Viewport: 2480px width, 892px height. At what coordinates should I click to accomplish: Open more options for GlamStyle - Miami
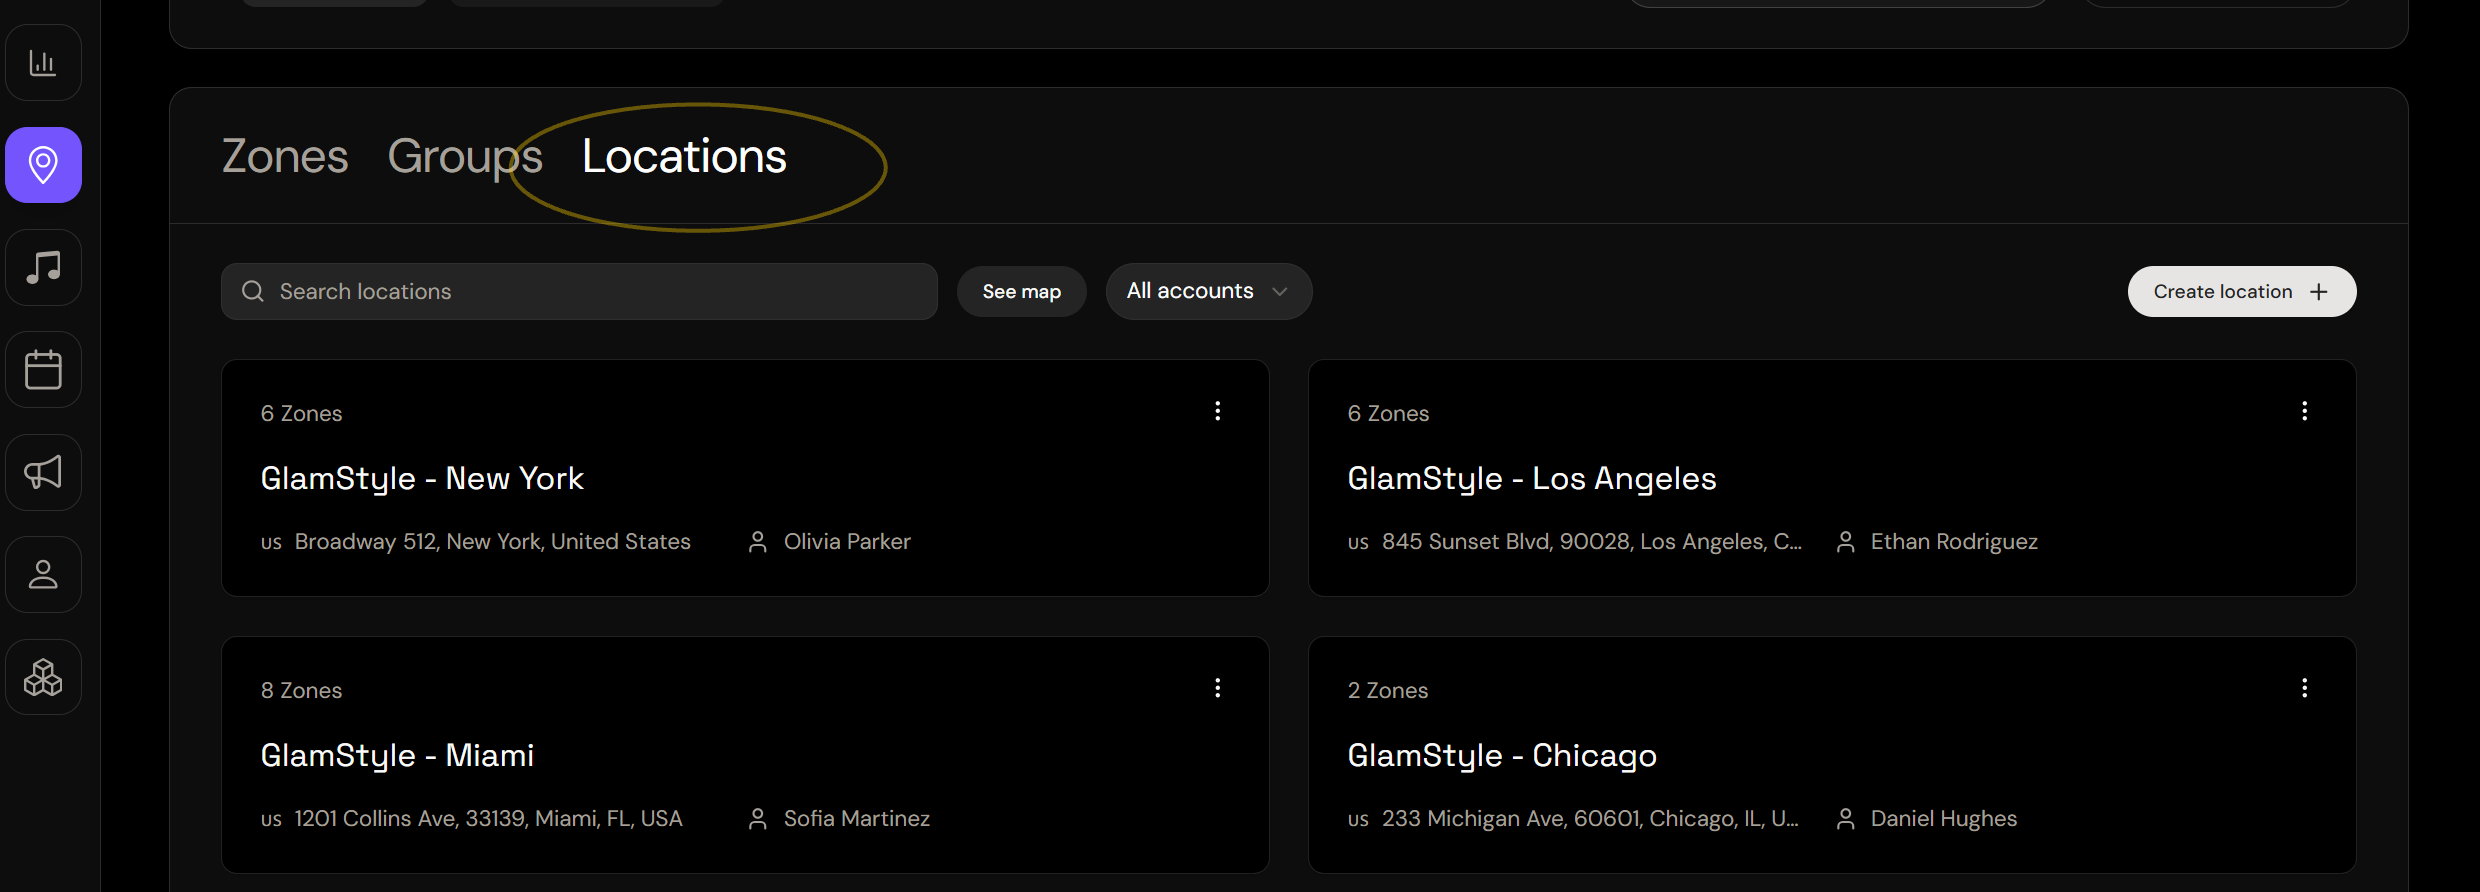click(1217, 688)
